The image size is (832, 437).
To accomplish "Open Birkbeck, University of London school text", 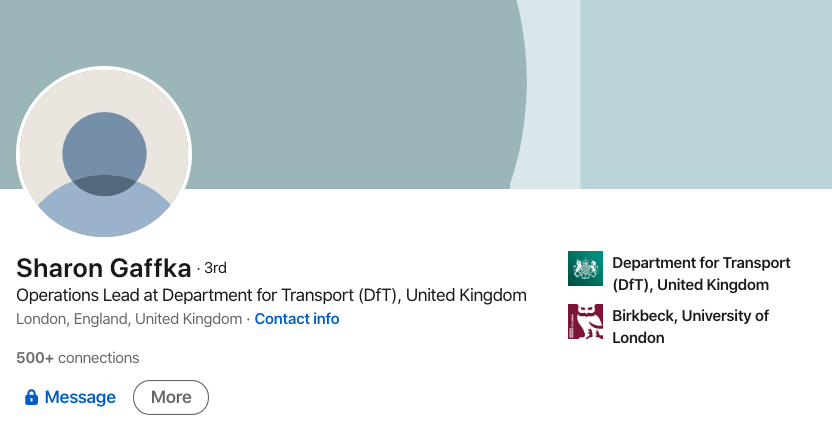I will 690,327.
